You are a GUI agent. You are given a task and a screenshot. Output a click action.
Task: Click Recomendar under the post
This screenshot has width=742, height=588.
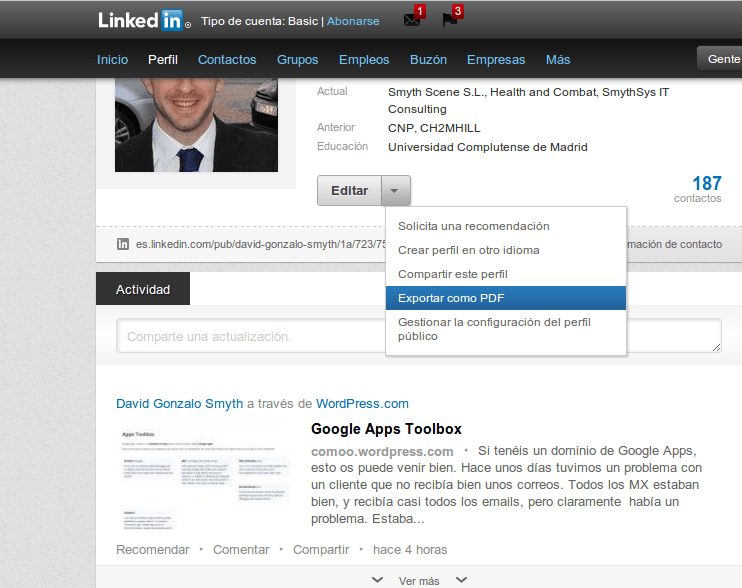coord(152,550)
